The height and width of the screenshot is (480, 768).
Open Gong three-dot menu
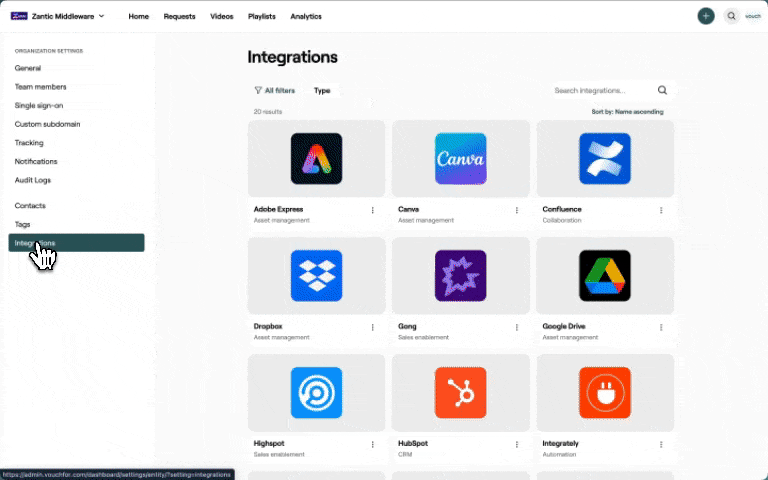coord(517,327)
